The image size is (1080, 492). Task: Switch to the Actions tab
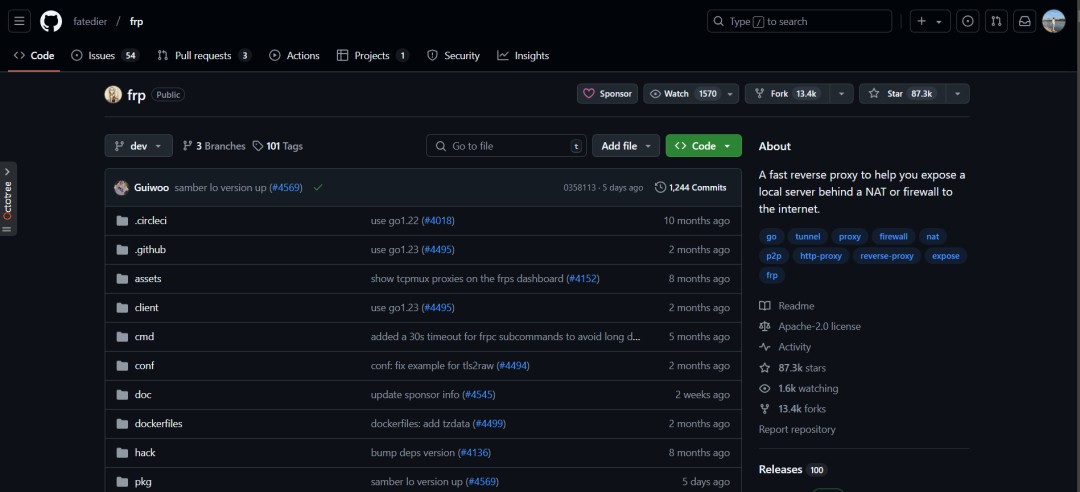(294, 56)
